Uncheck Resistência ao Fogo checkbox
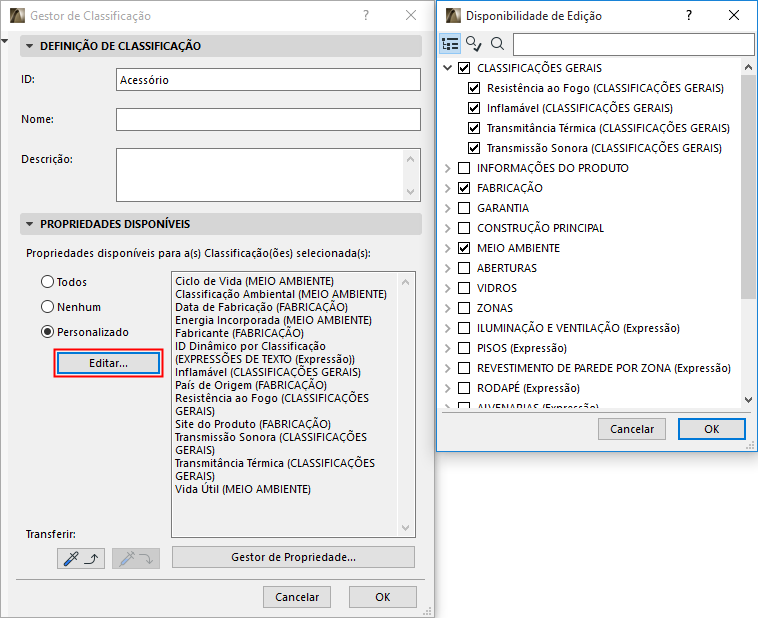 474,88
